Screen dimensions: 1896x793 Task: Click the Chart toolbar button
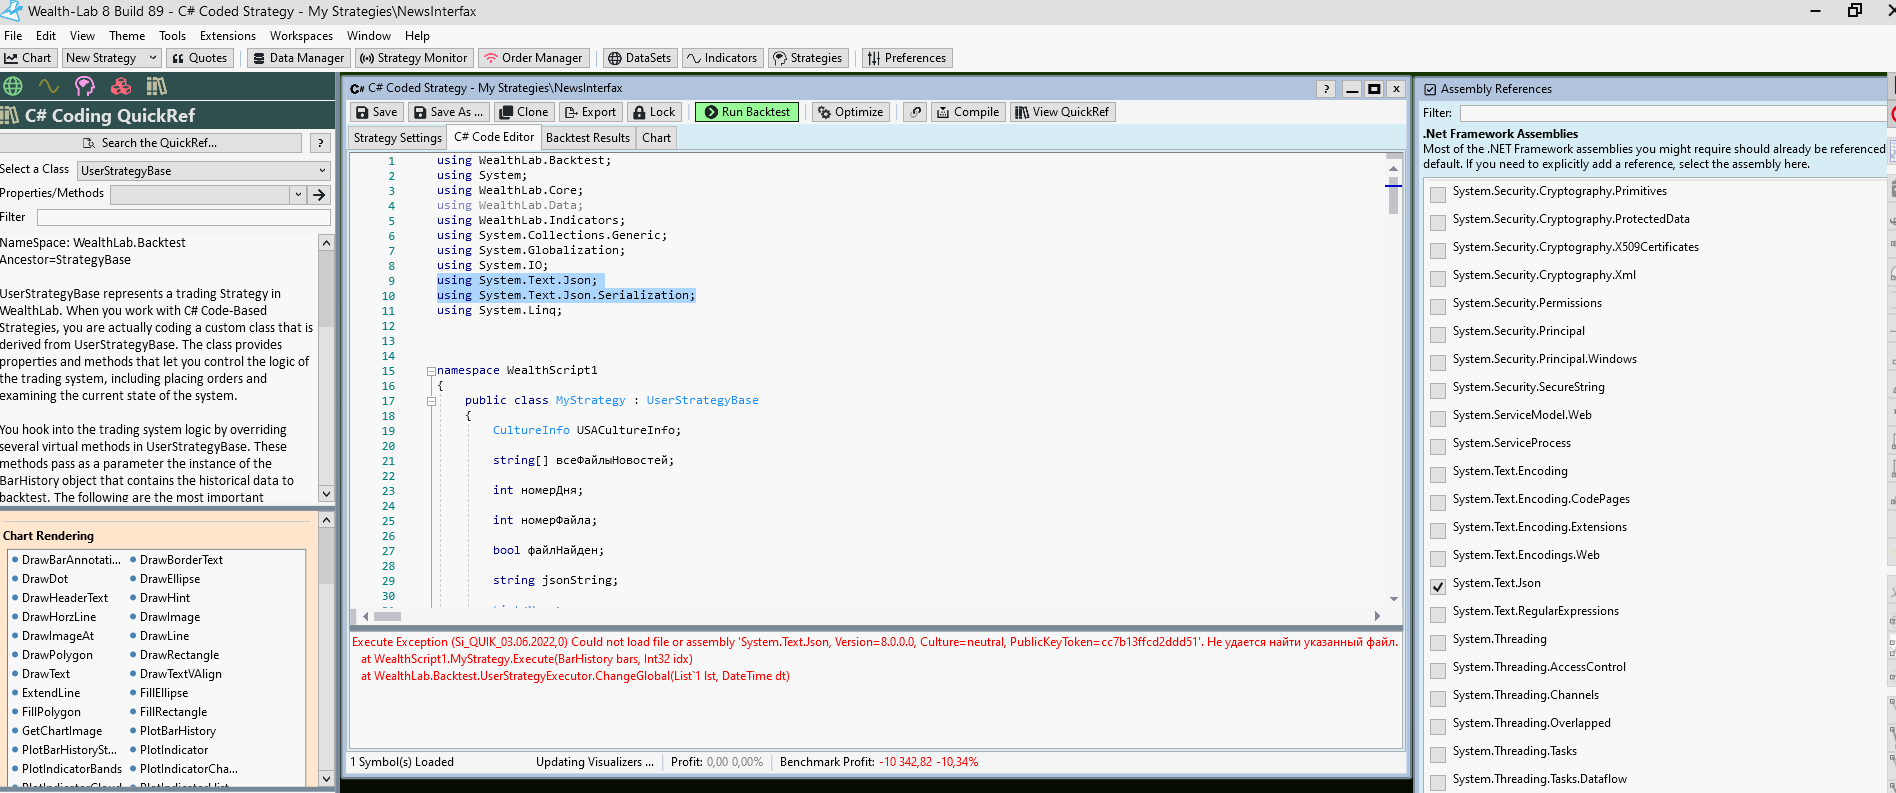tap(28, 58)
